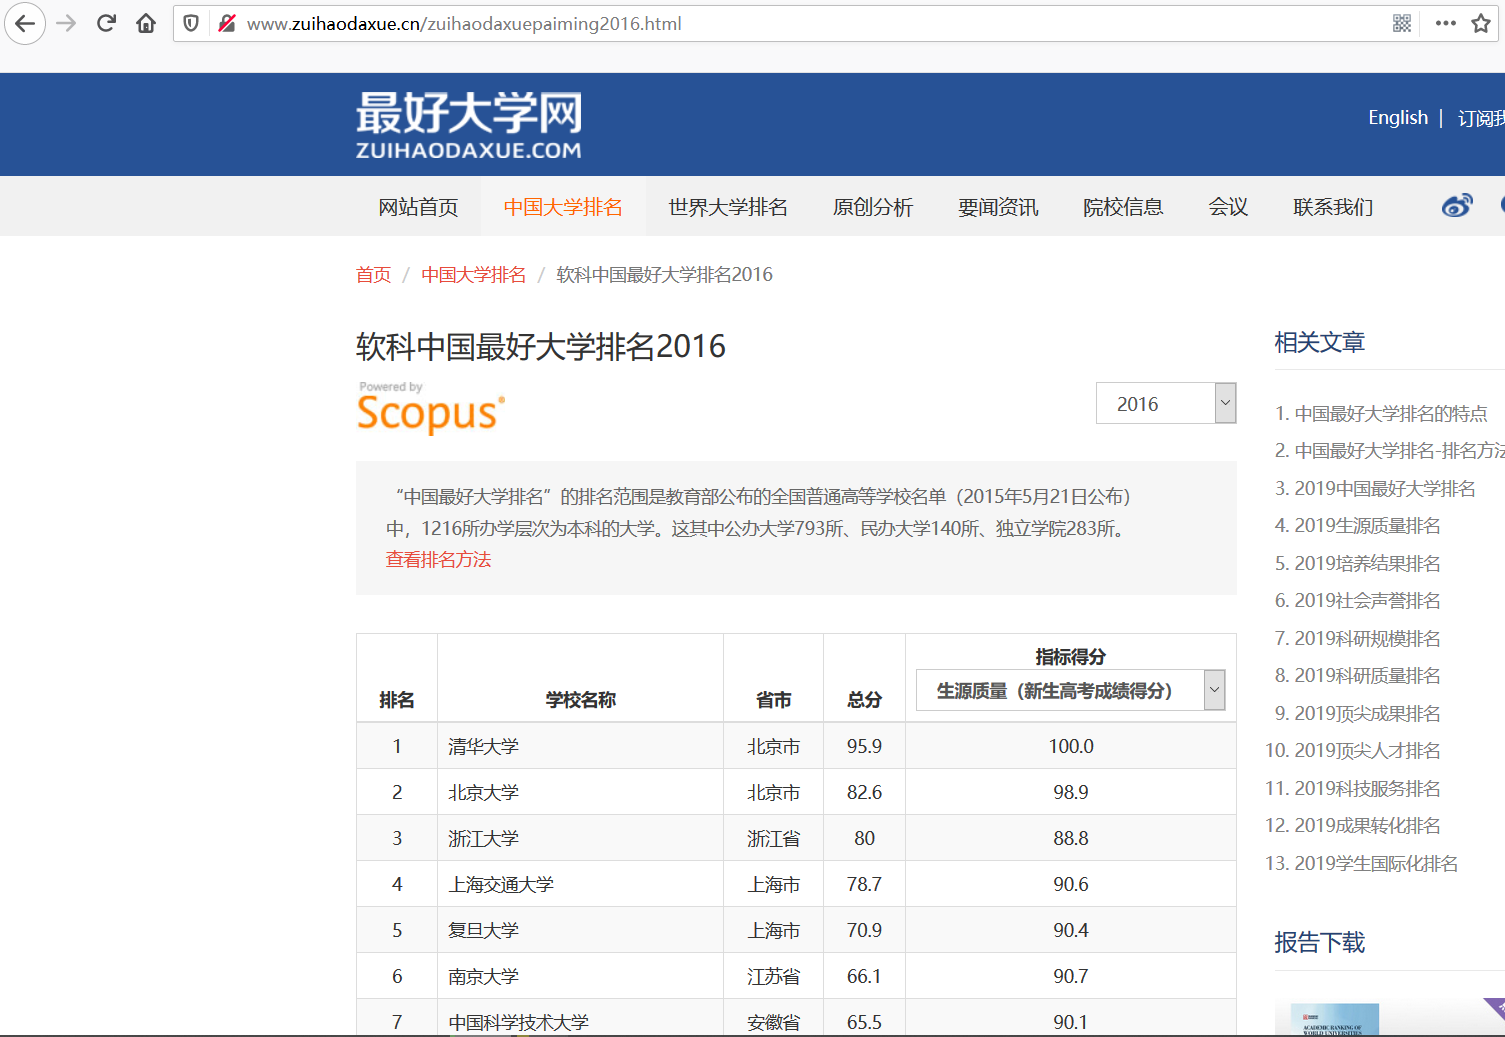Click the 省市 column header
Image resolution: width=1505 pixels, height=1037 pixels.
click(773, 700)
